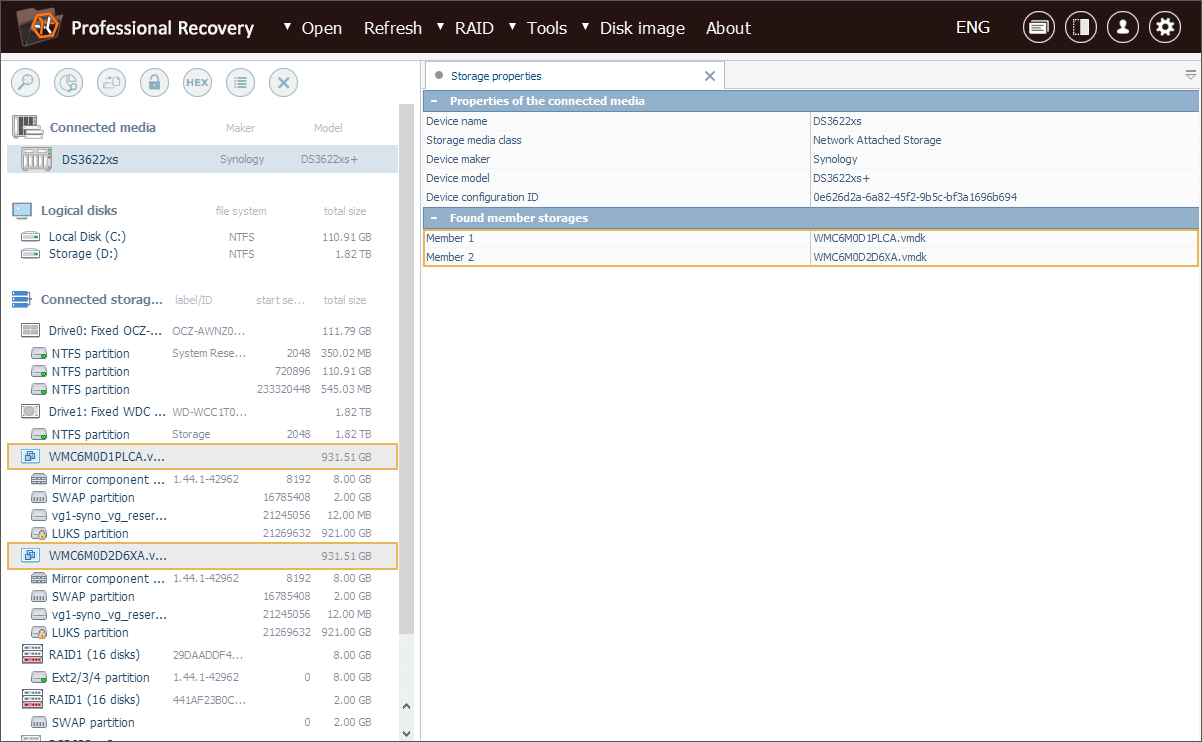Screen dimensions: 1202x742
Task: Select the NTFS partition labeled Storage
Action: tap(202, 434)
